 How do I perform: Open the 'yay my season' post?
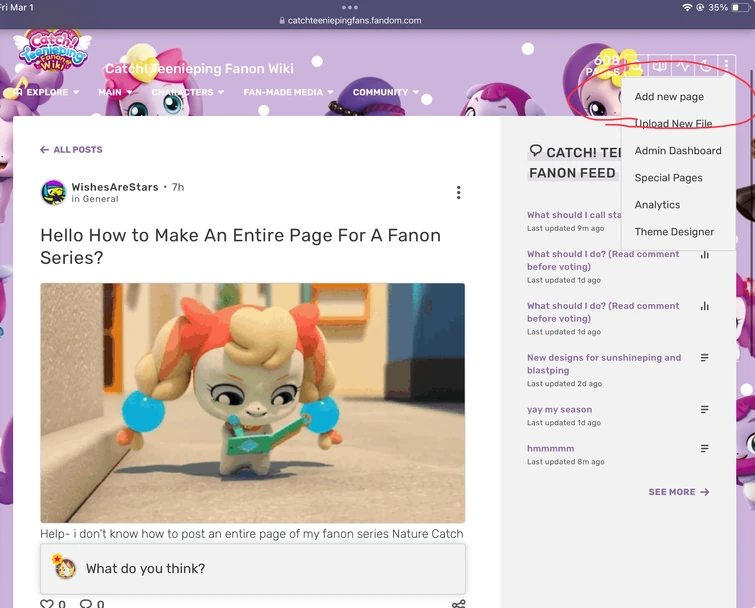559,409
